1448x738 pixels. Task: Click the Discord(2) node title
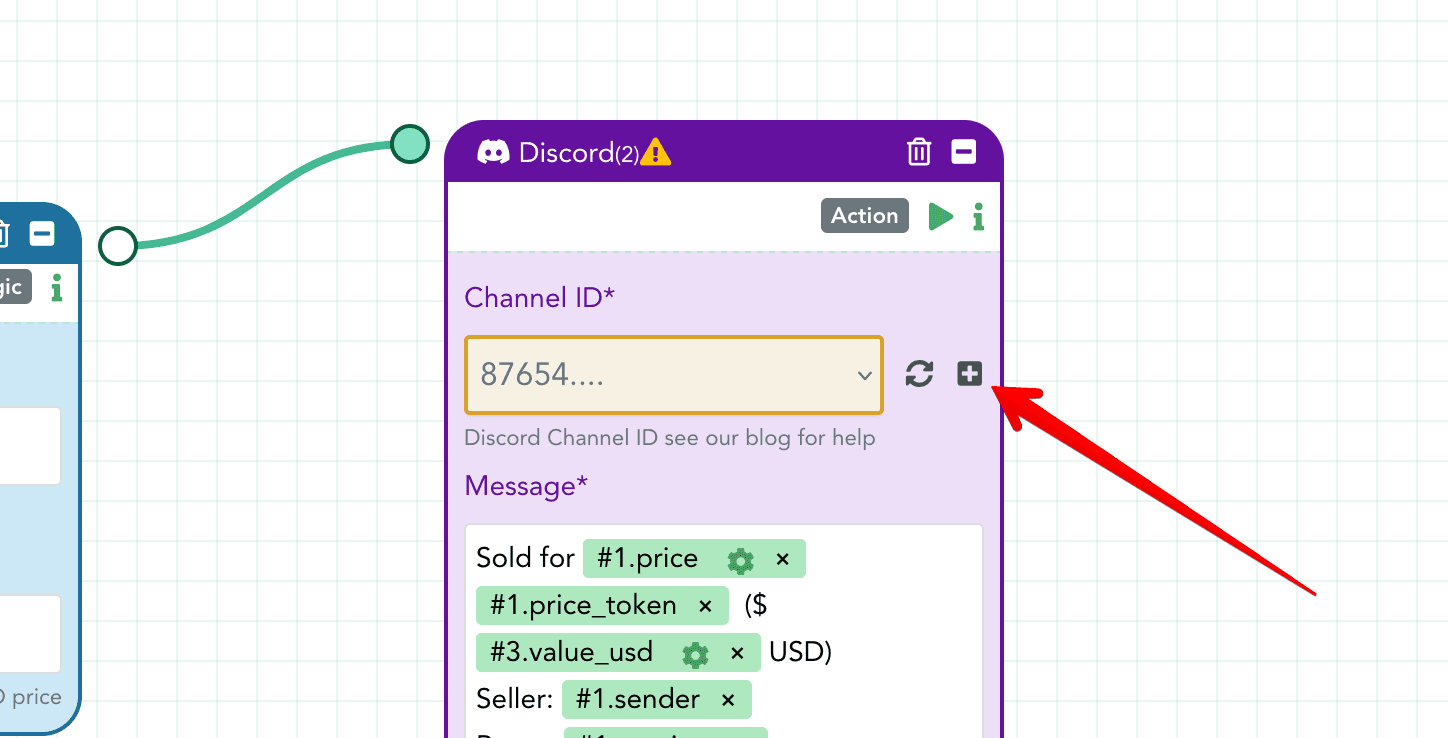pos(578,152)
